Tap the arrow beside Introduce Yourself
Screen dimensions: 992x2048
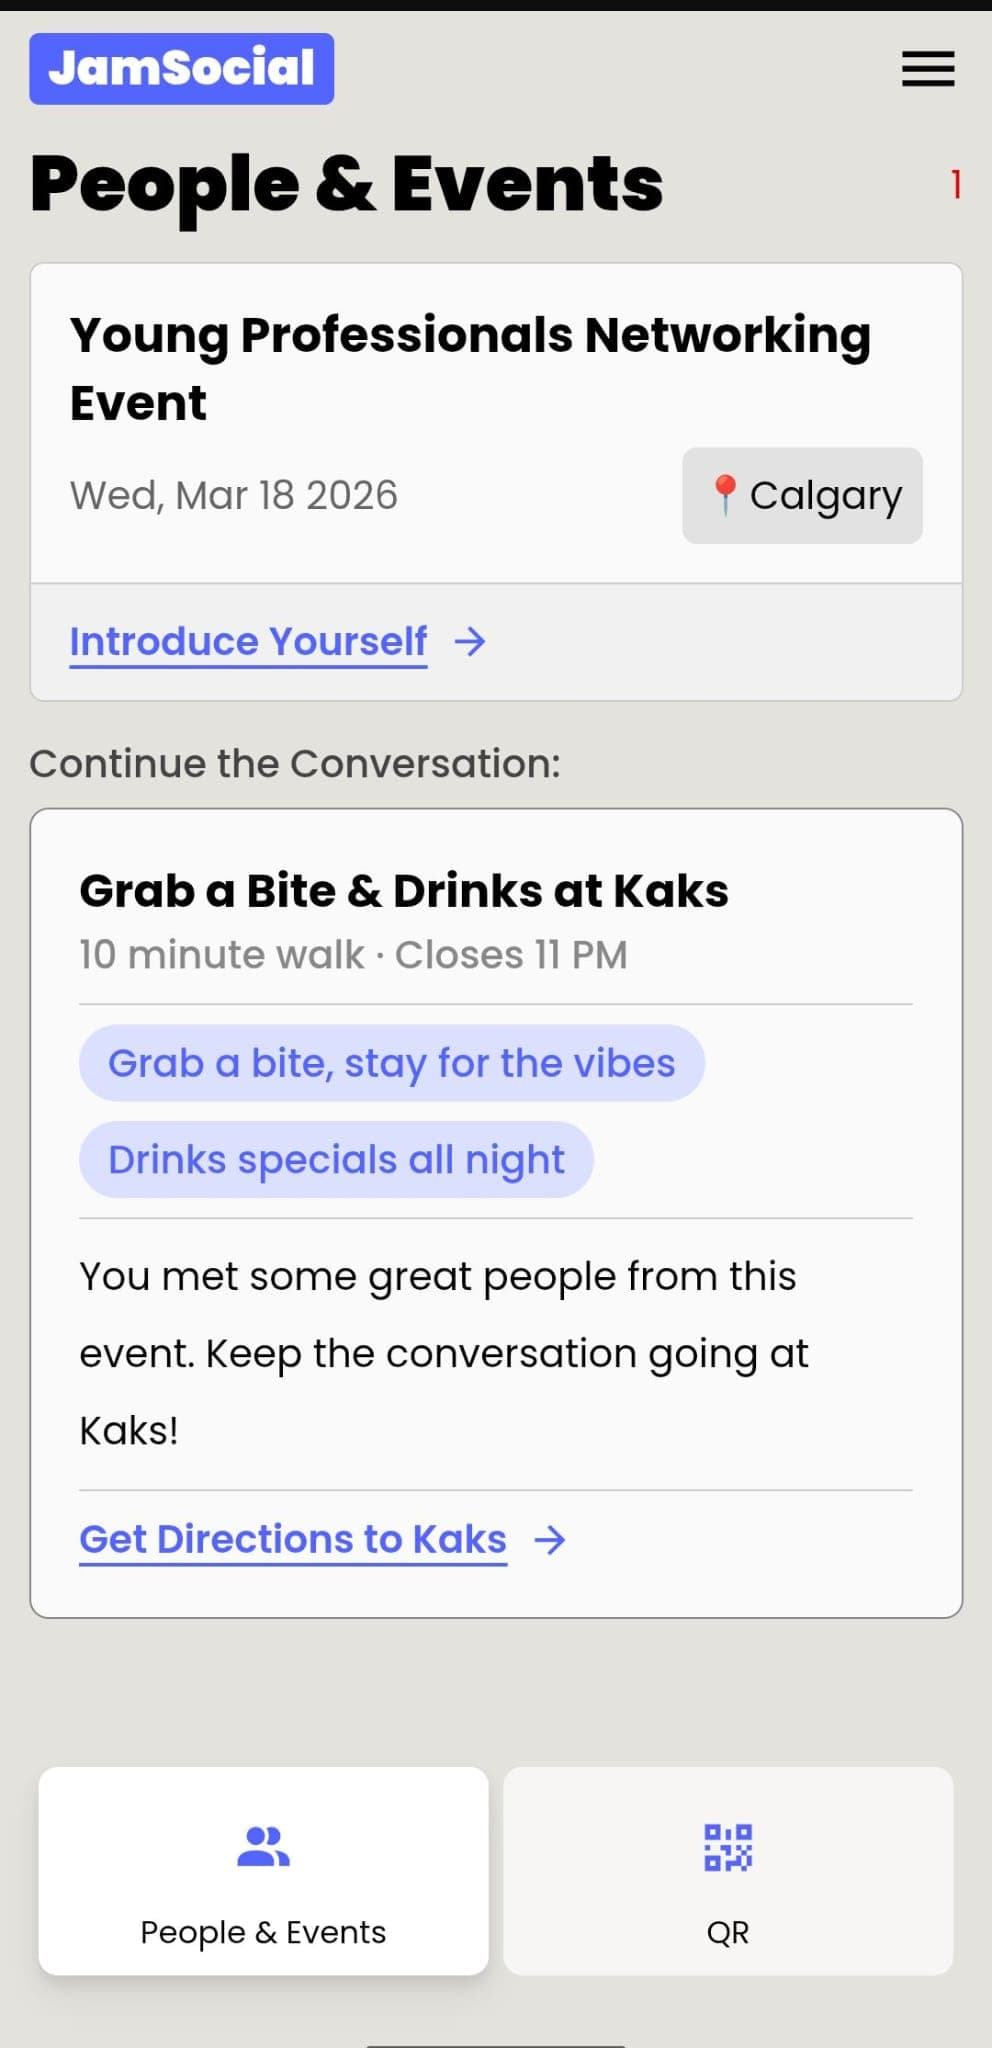tap(470, 641)
